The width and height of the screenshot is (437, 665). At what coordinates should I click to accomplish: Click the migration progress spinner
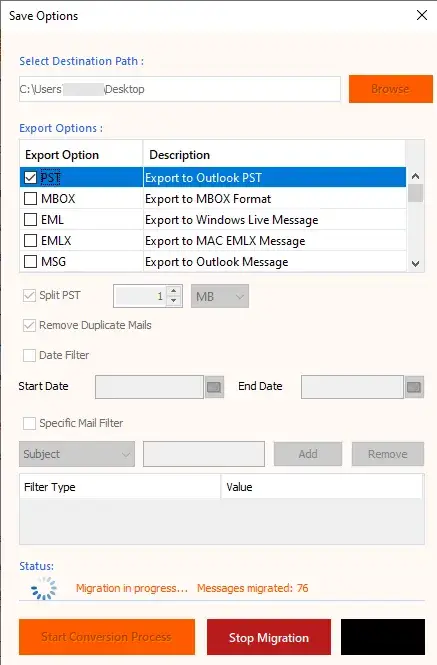44,588
